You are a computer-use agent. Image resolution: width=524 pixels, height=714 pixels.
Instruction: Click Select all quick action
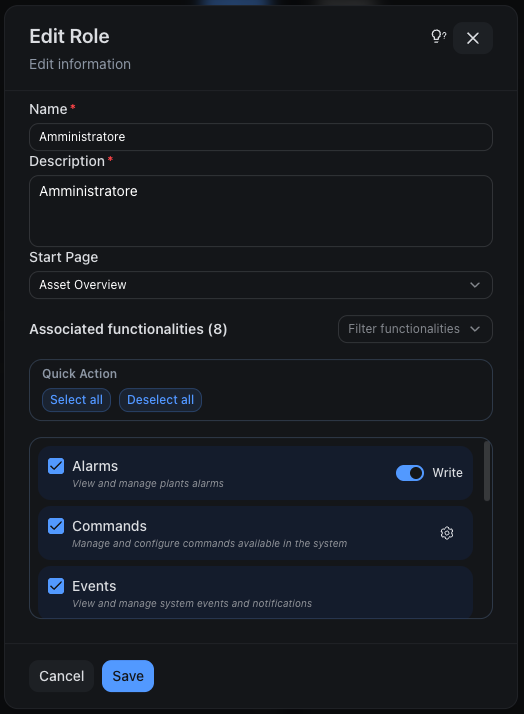pos(76,400)
